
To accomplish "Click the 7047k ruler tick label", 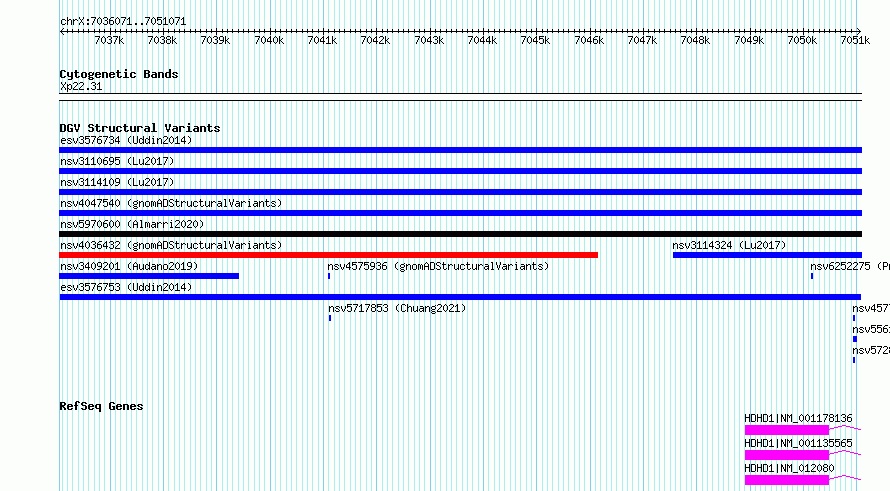I will (x=643, y=40).
